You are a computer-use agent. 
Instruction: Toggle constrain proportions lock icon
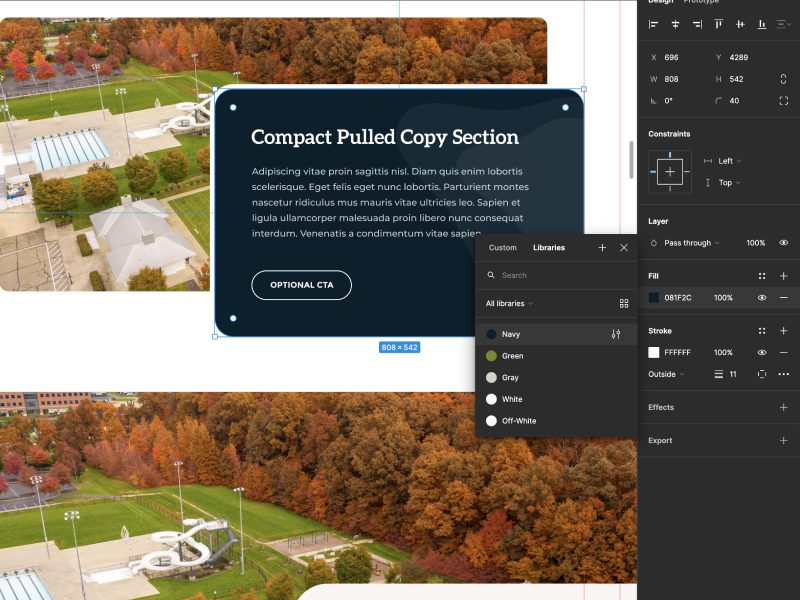coord(783,79)
